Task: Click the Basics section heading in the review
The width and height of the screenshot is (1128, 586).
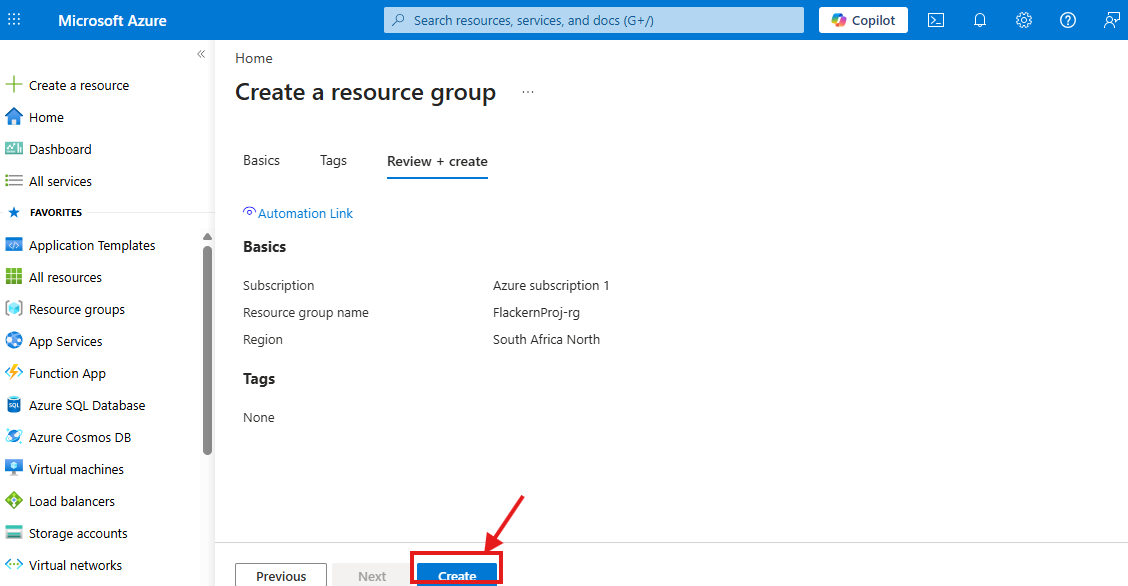Action: (265, 247)
